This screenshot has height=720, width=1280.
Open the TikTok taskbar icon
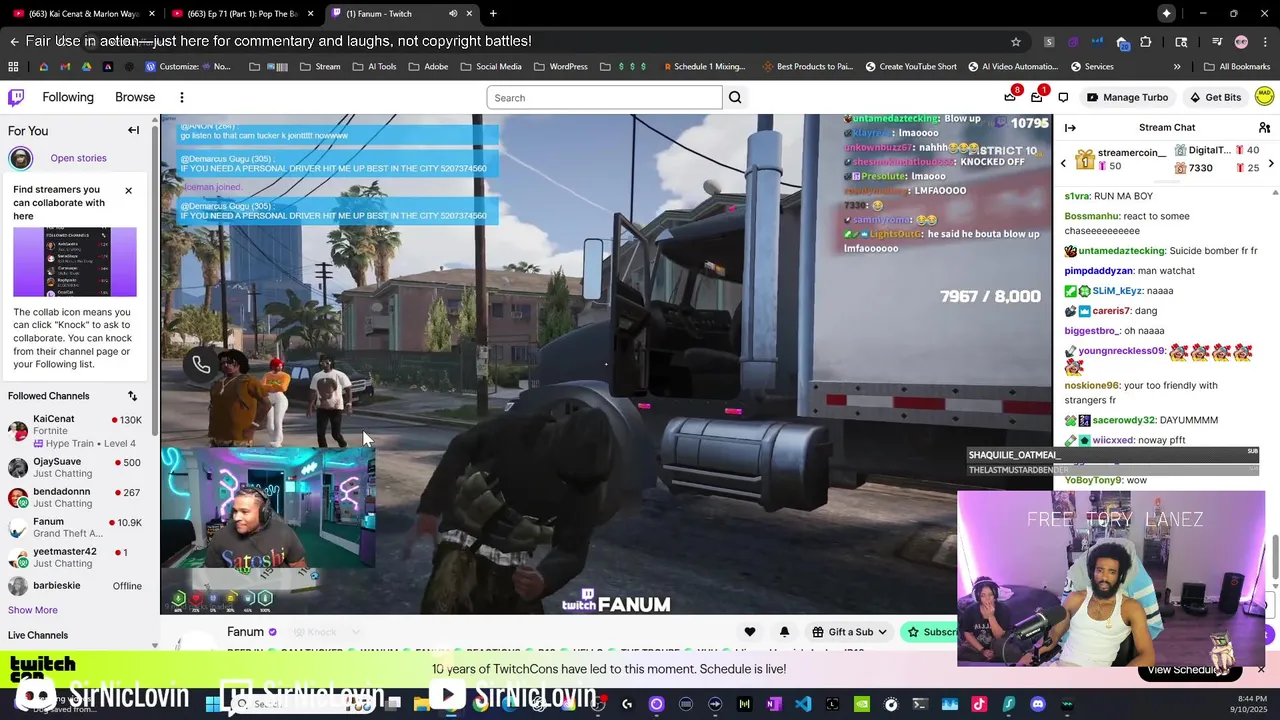[x=979, y=704]
